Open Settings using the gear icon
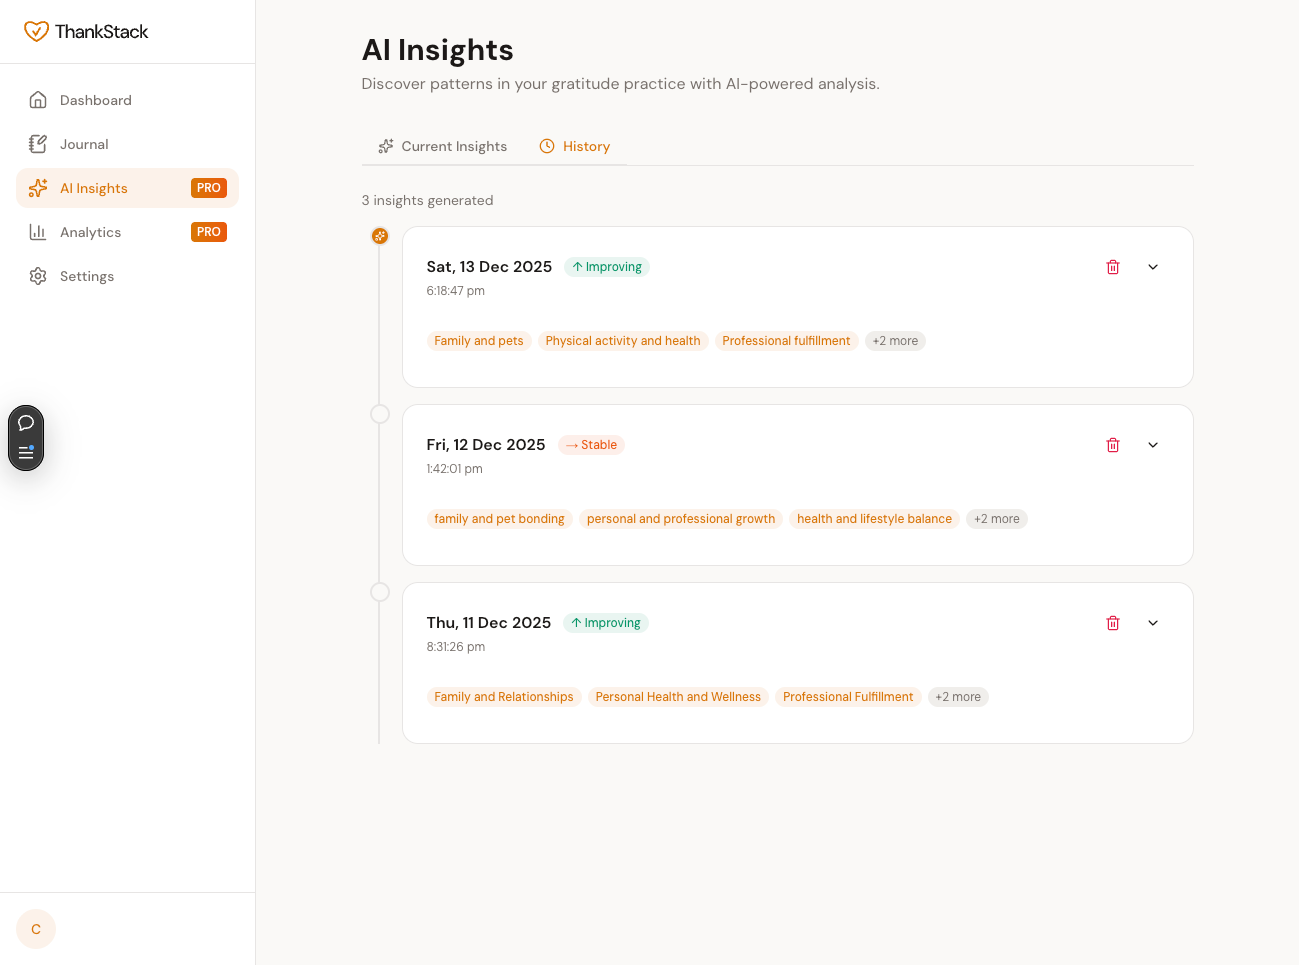 pos(38,276)
